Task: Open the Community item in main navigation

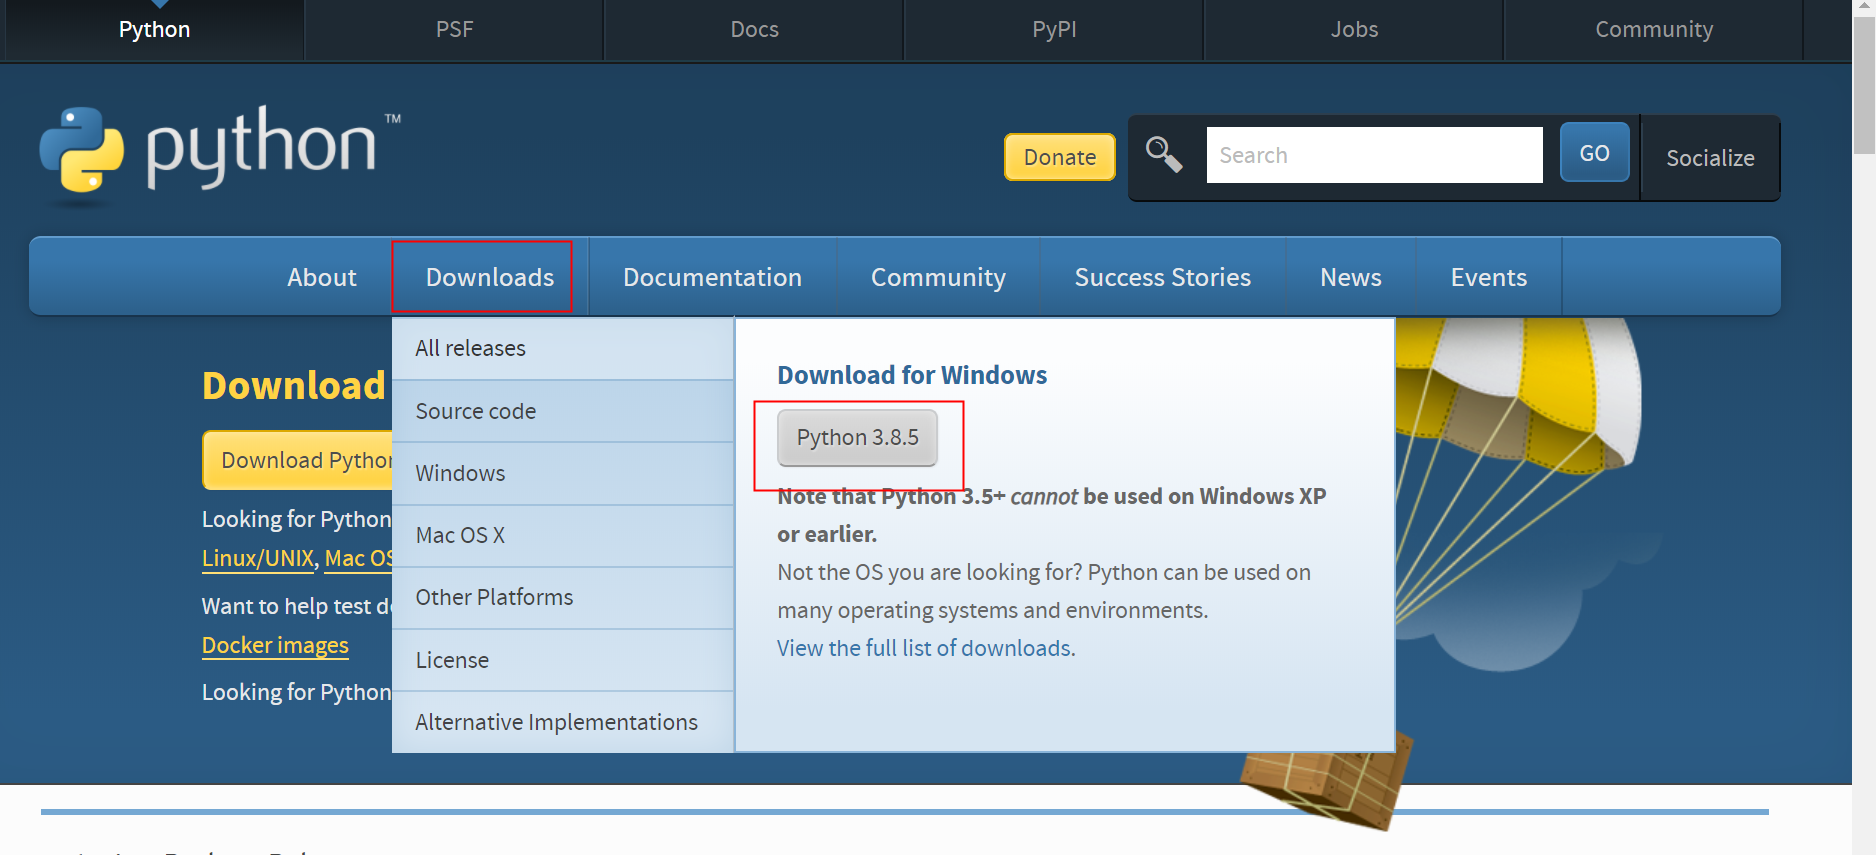Action: 938,277
